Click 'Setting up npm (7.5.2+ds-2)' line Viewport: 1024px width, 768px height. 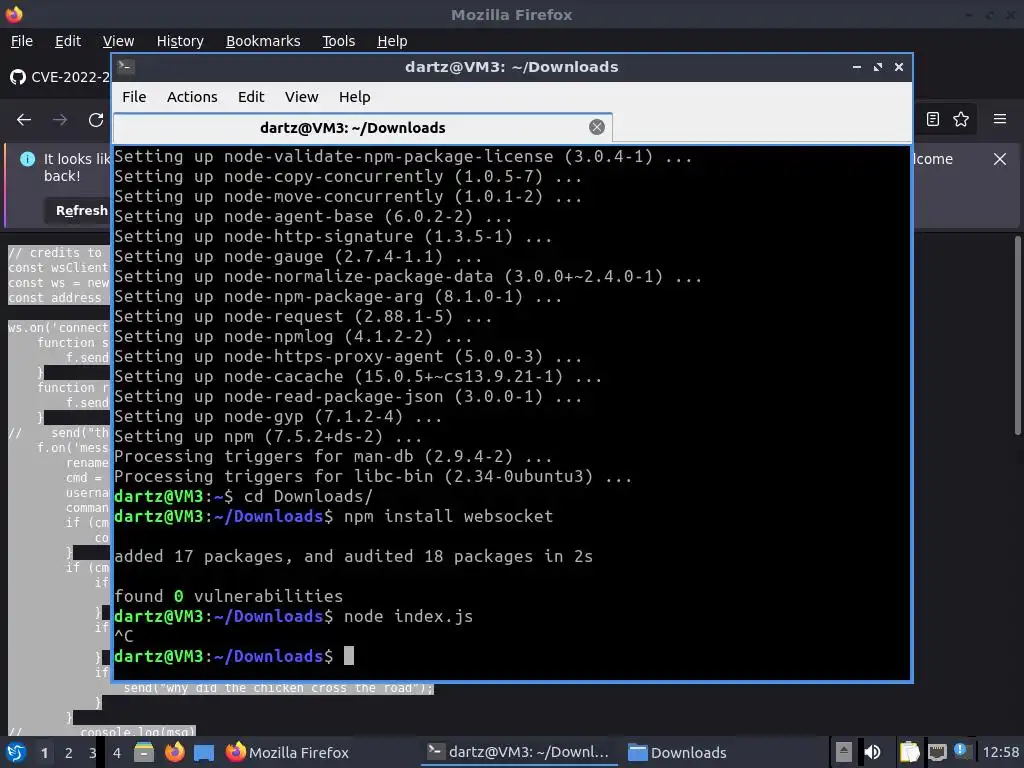coord(268,436)
